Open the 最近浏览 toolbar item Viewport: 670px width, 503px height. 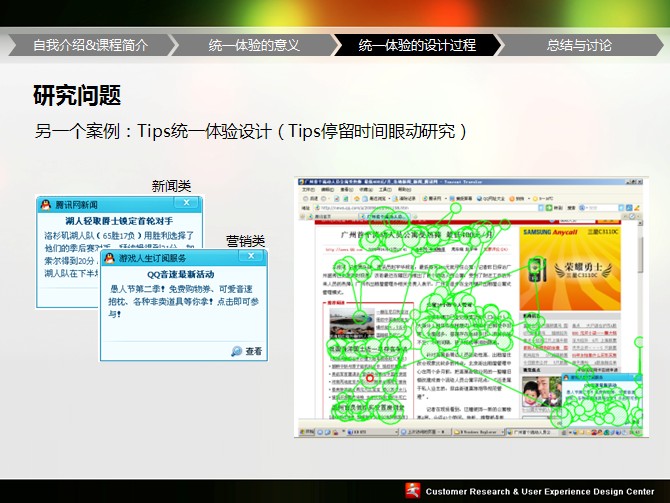(374, 198)
